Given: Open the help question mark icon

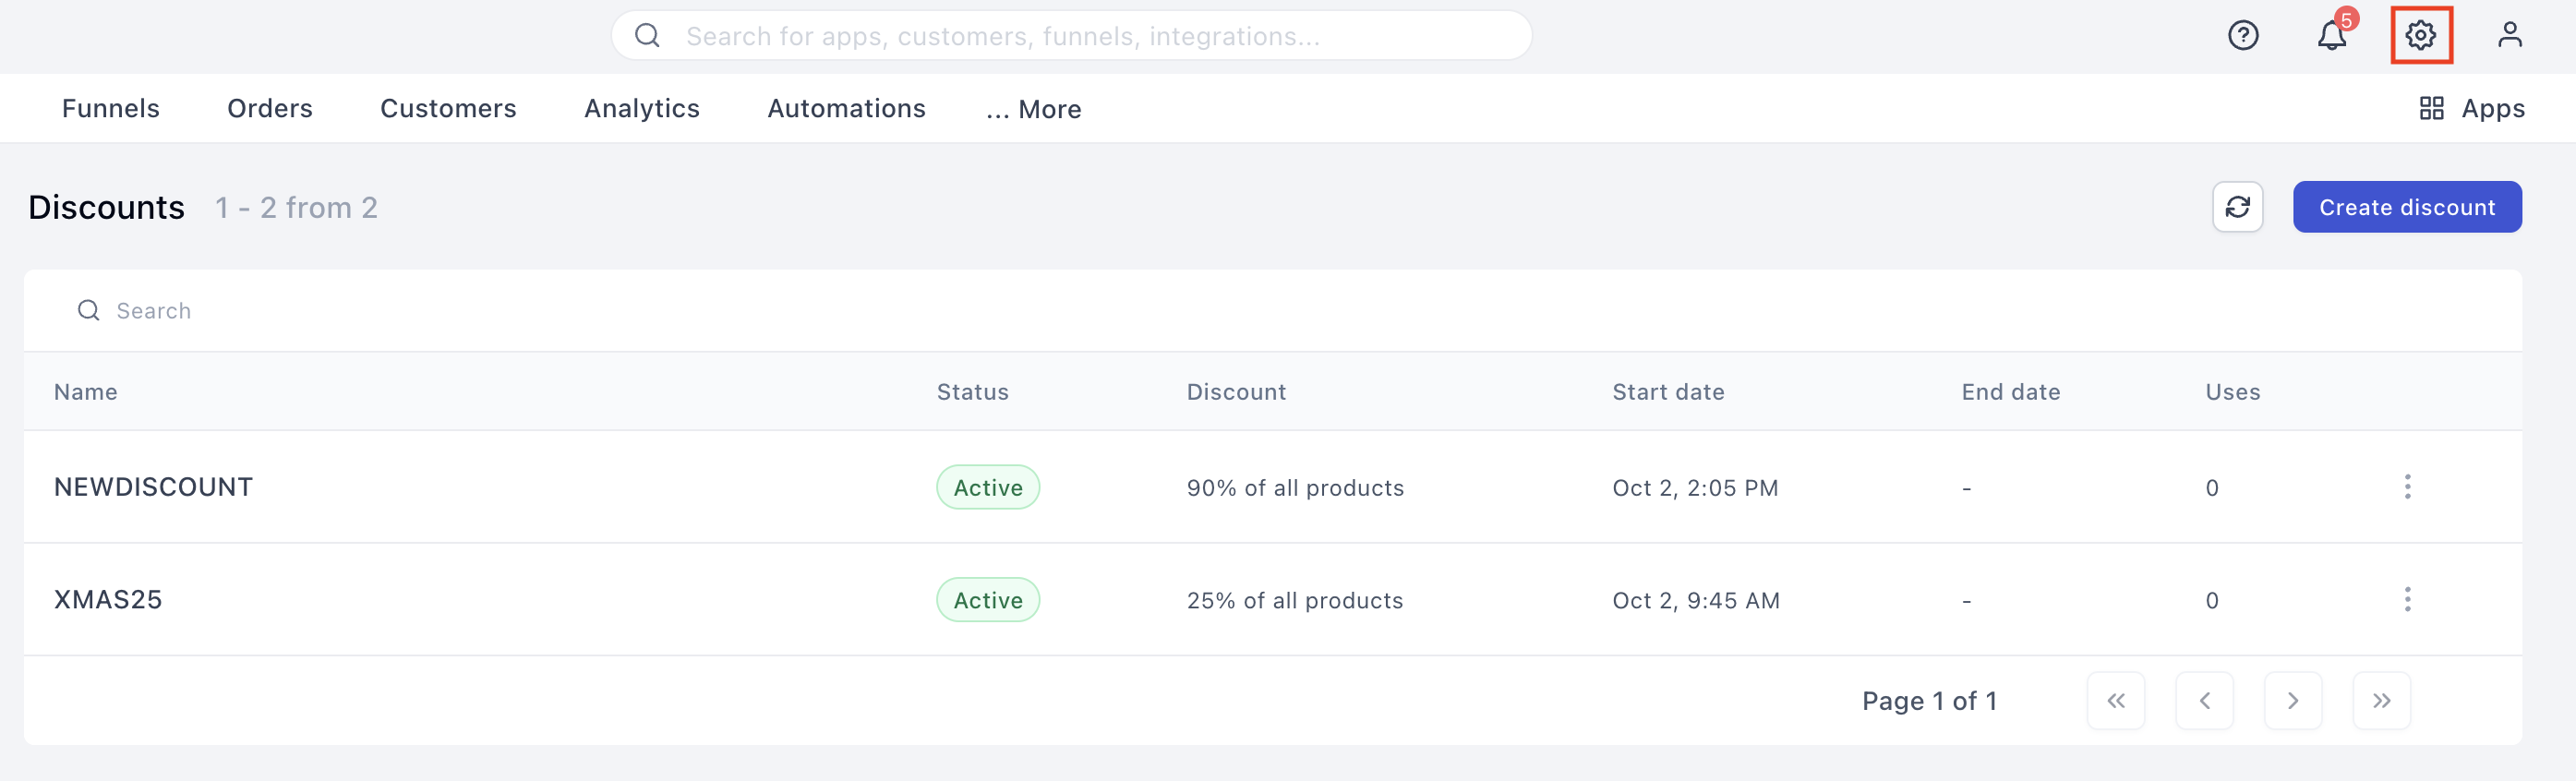Looking at the screenshot, I should pos(2242,36).
